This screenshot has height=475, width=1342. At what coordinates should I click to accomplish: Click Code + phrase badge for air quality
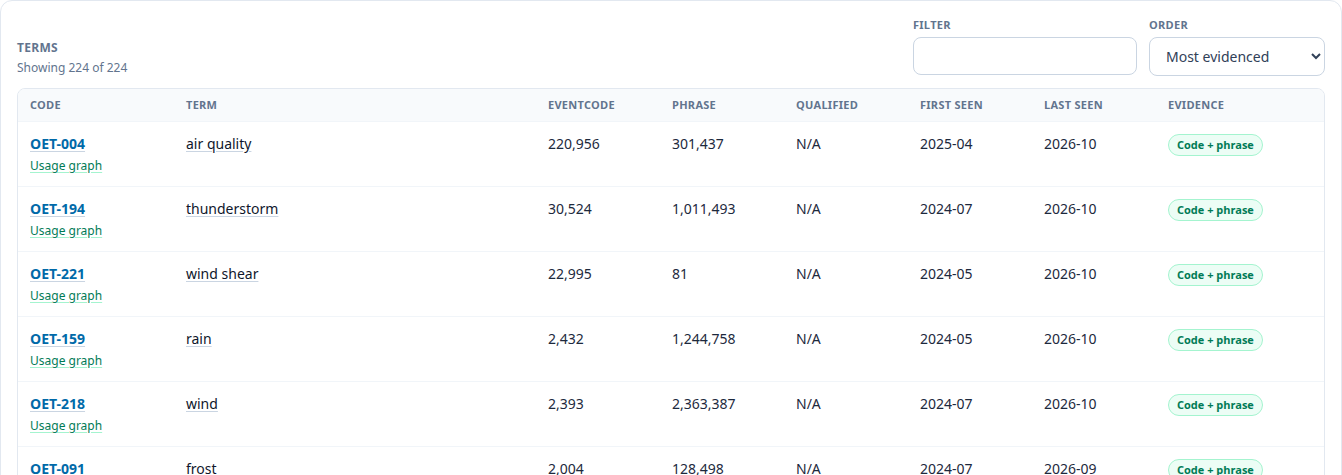tap(1215, 145)
